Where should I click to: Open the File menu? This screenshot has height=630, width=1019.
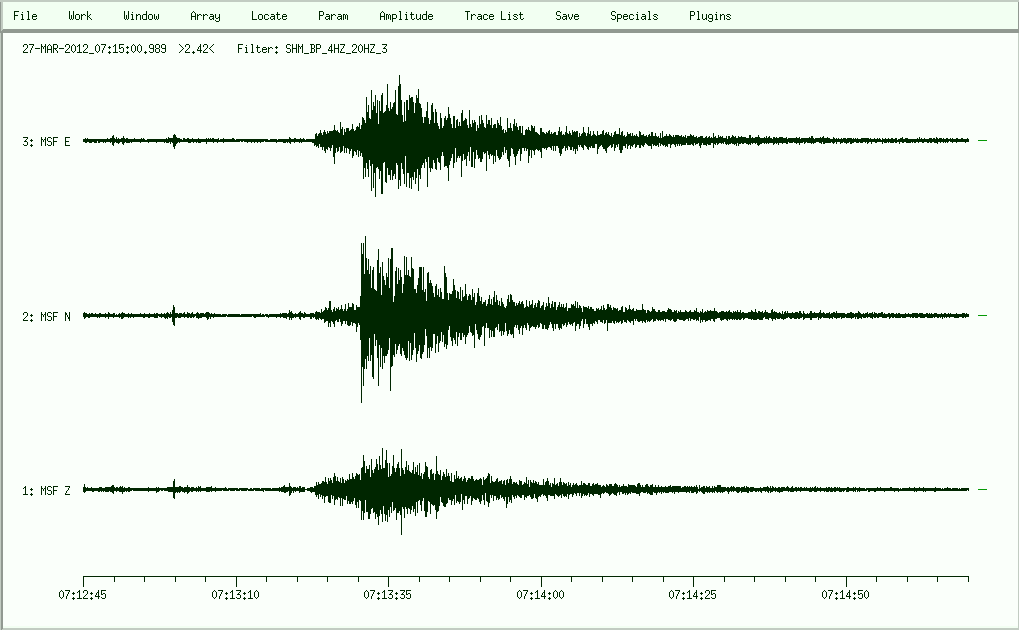coord(25,16)
